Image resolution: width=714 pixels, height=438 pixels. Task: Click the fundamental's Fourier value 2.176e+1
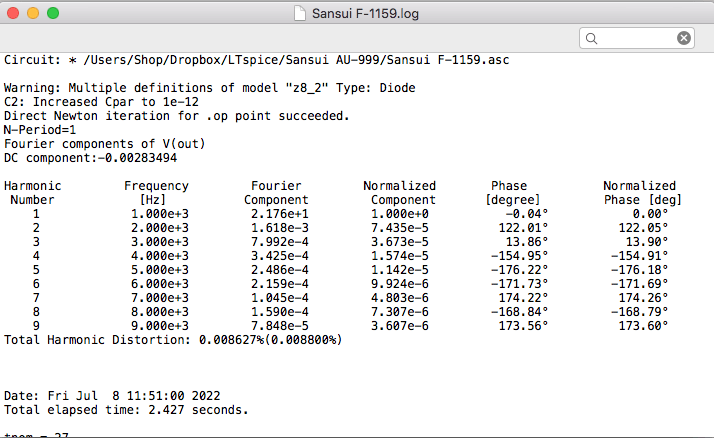pos(280,214)
